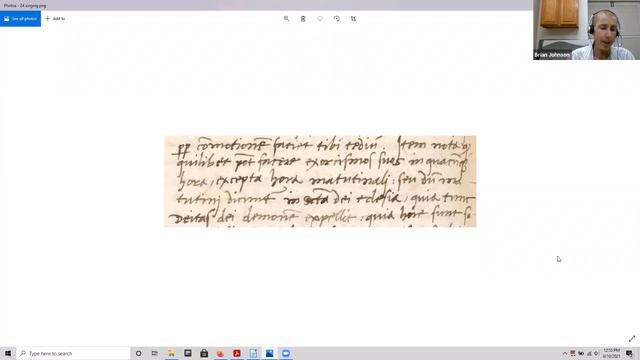This screenshot has height=360, width=640.
Task: Switch to the Zoom taskbar icon
Action: pos(286,353)
